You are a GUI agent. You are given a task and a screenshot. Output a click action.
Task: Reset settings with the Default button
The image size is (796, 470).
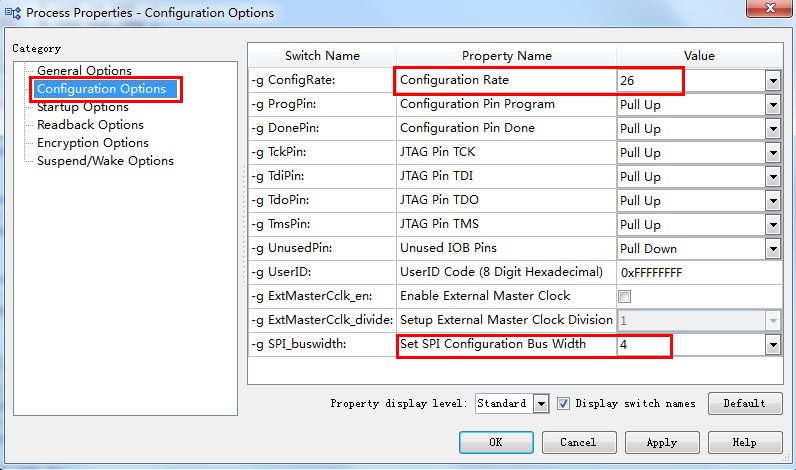tap(744, 403)
